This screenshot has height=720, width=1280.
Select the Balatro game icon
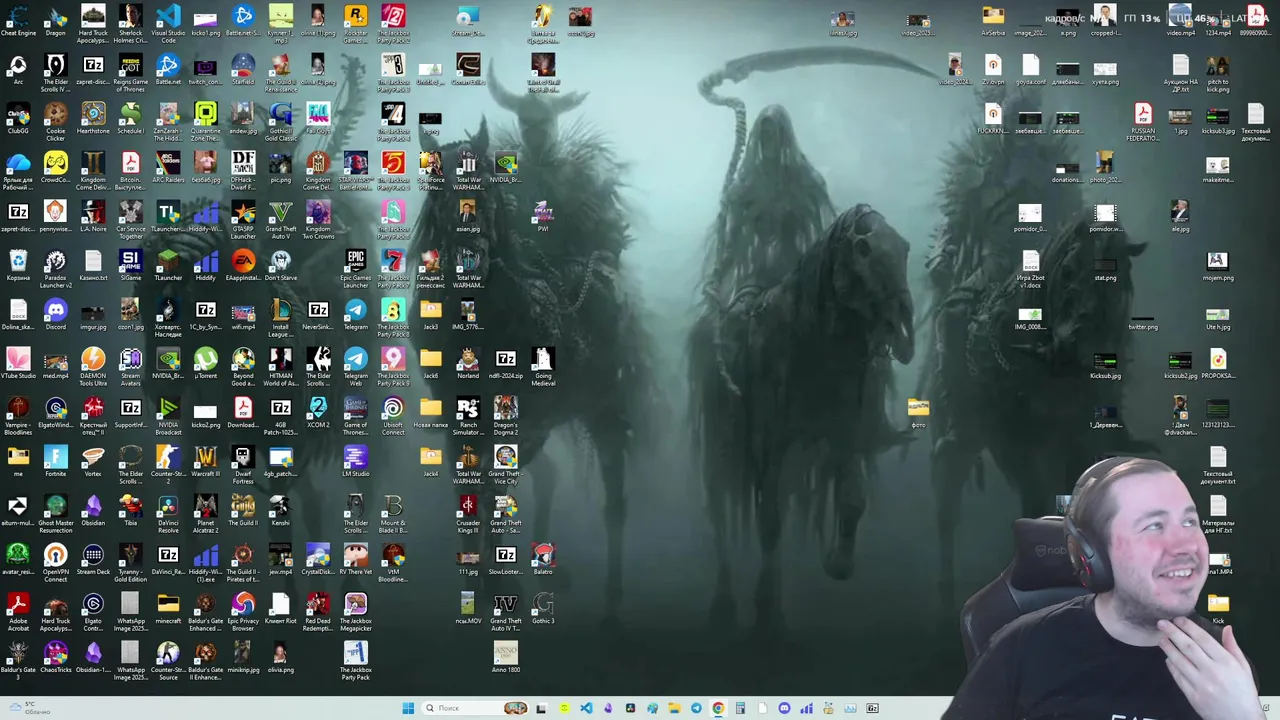[x=543, y=560]
